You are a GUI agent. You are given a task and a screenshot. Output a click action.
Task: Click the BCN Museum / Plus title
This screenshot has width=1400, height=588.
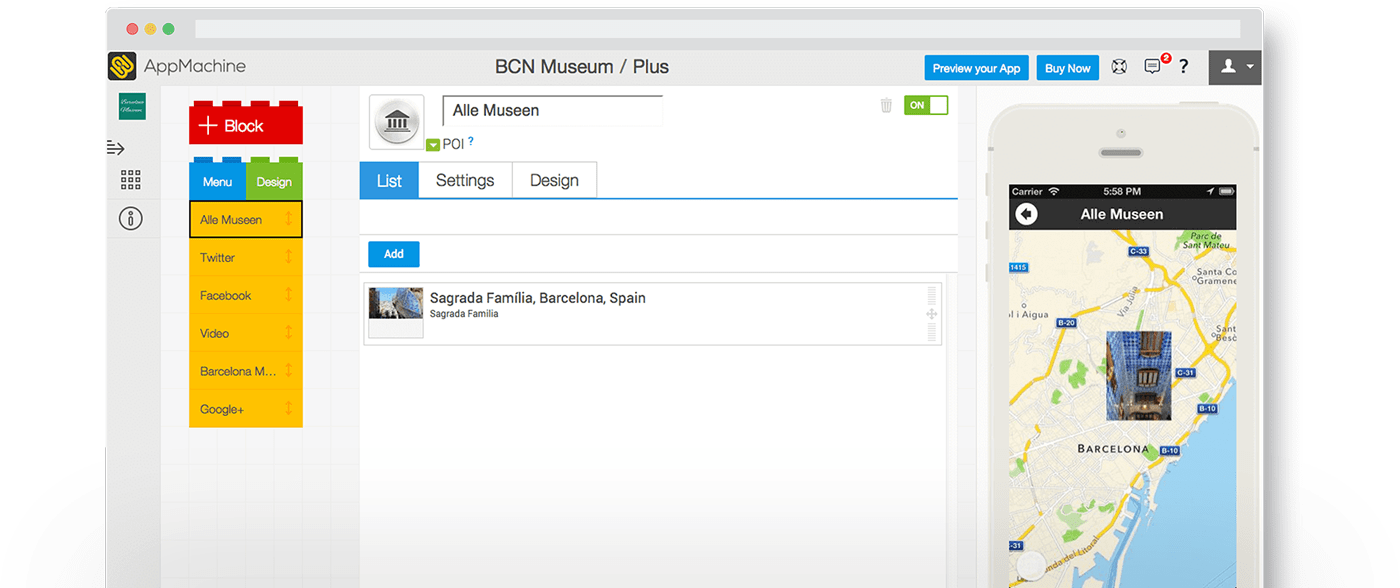tap(582, 67)
